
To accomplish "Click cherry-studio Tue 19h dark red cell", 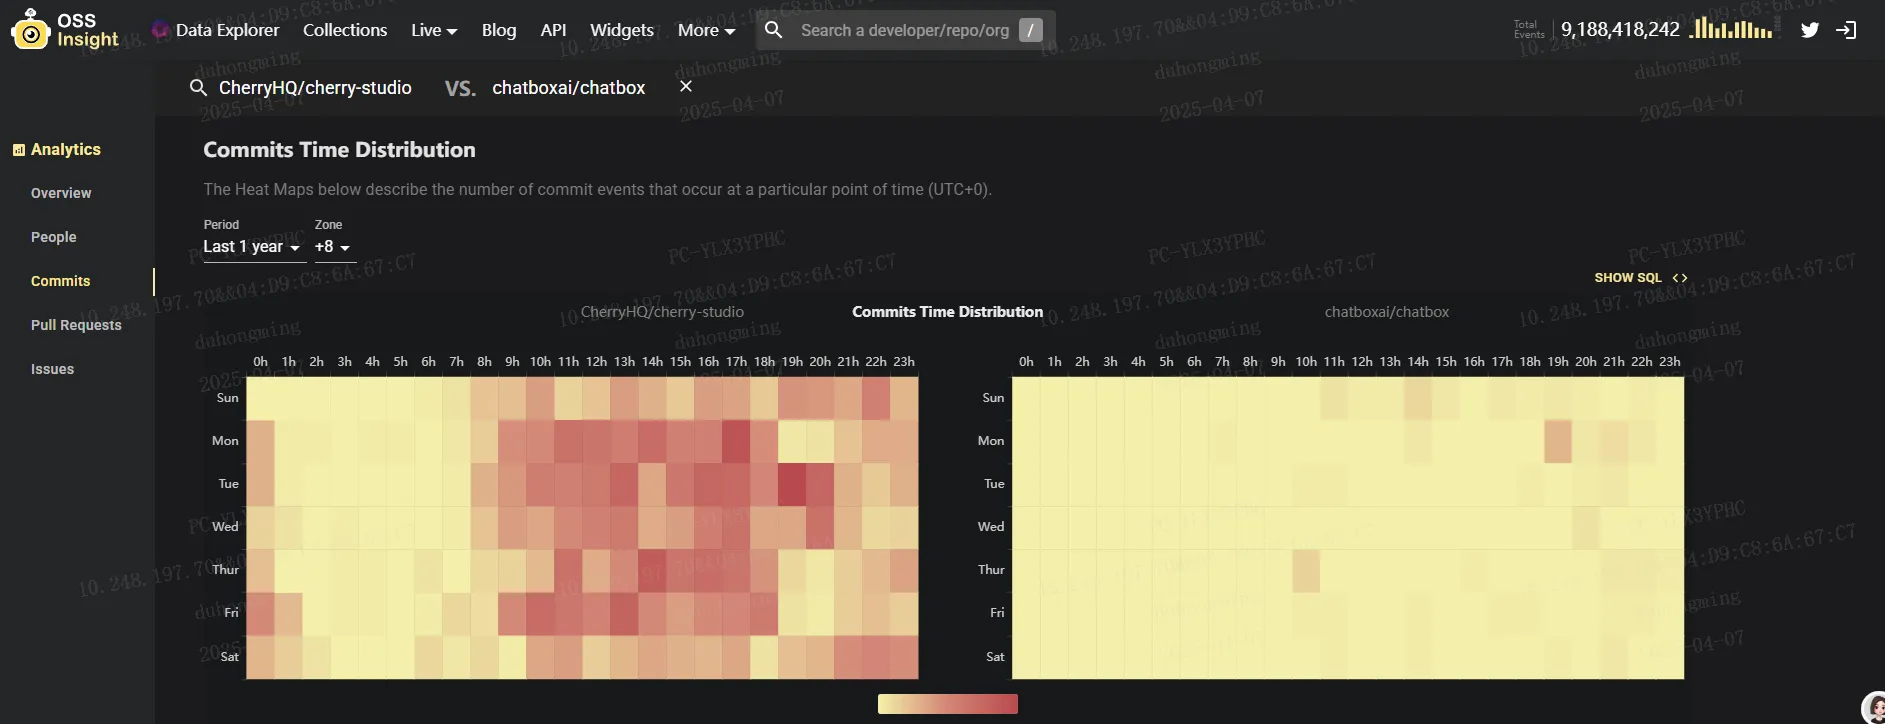I will (792, 484).
